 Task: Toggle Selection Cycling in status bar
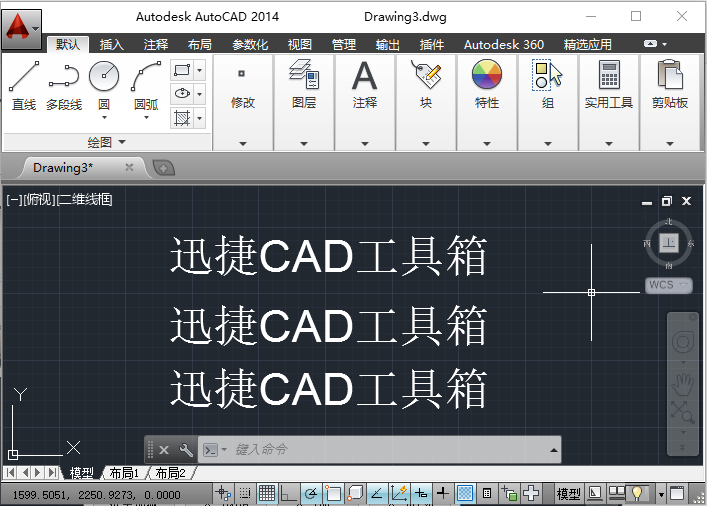coord(509,493)
